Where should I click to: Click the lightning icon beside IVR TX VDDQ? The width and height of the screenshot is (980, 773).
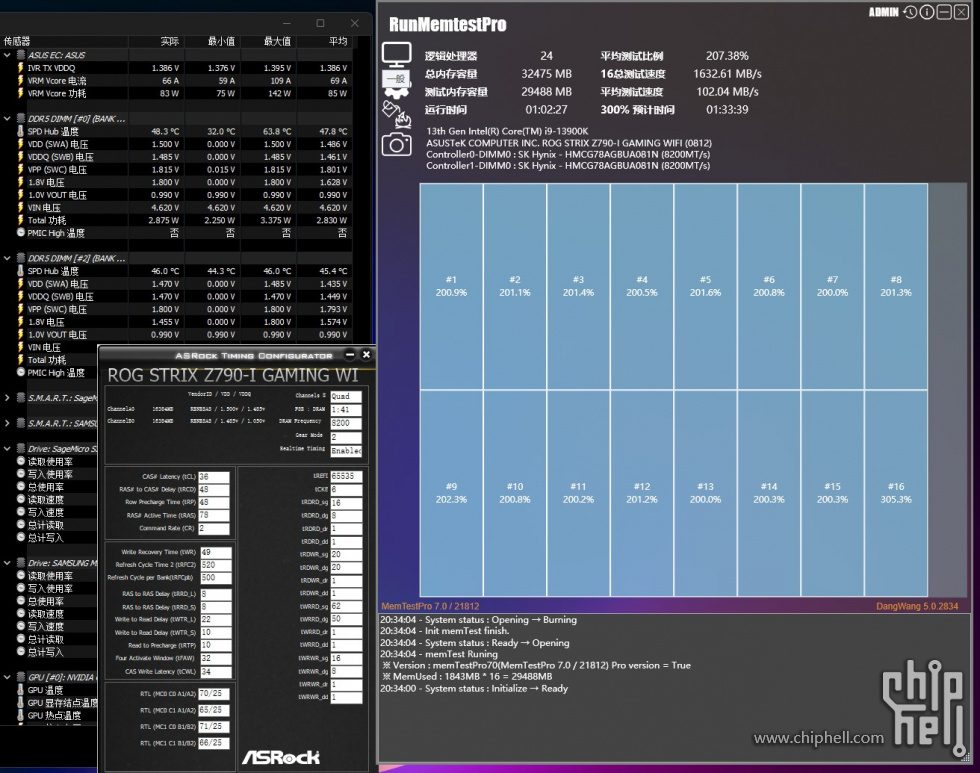[x=21, y=67]
